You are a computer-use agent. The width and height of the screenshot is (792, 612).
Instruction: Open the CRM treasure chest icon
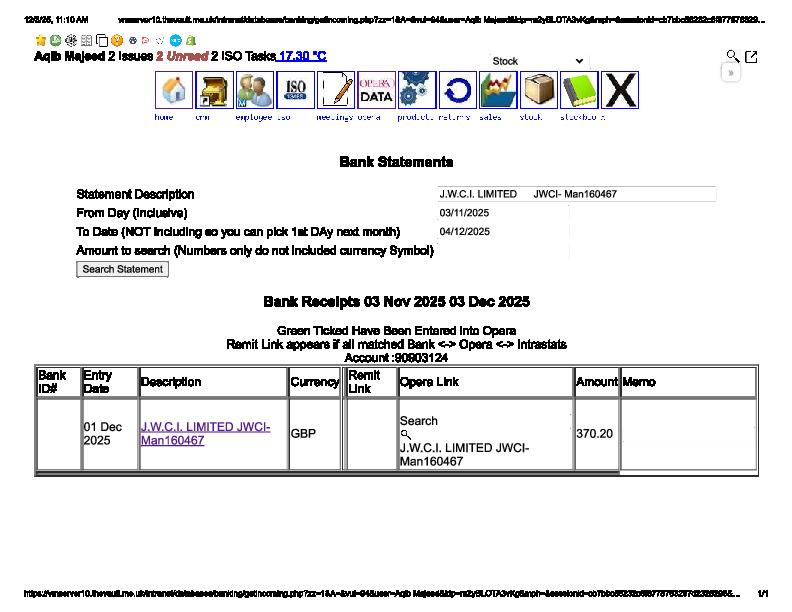[x=214, y=90]
